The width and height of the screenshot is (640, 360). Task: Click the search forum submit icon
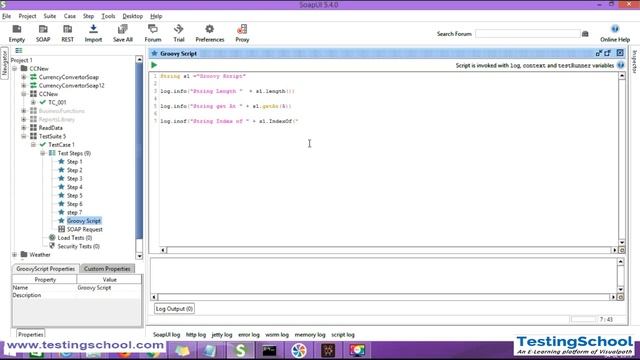585,34
